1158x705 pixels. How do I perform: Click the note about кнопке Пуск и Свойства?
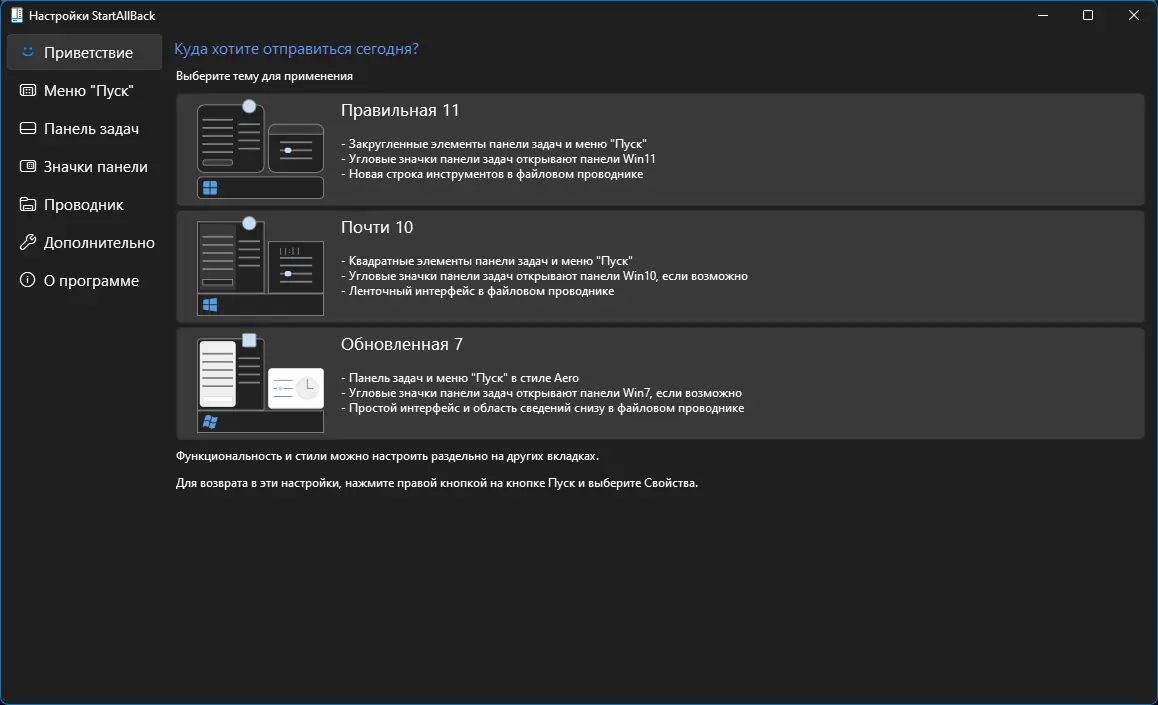pos(436,483)
